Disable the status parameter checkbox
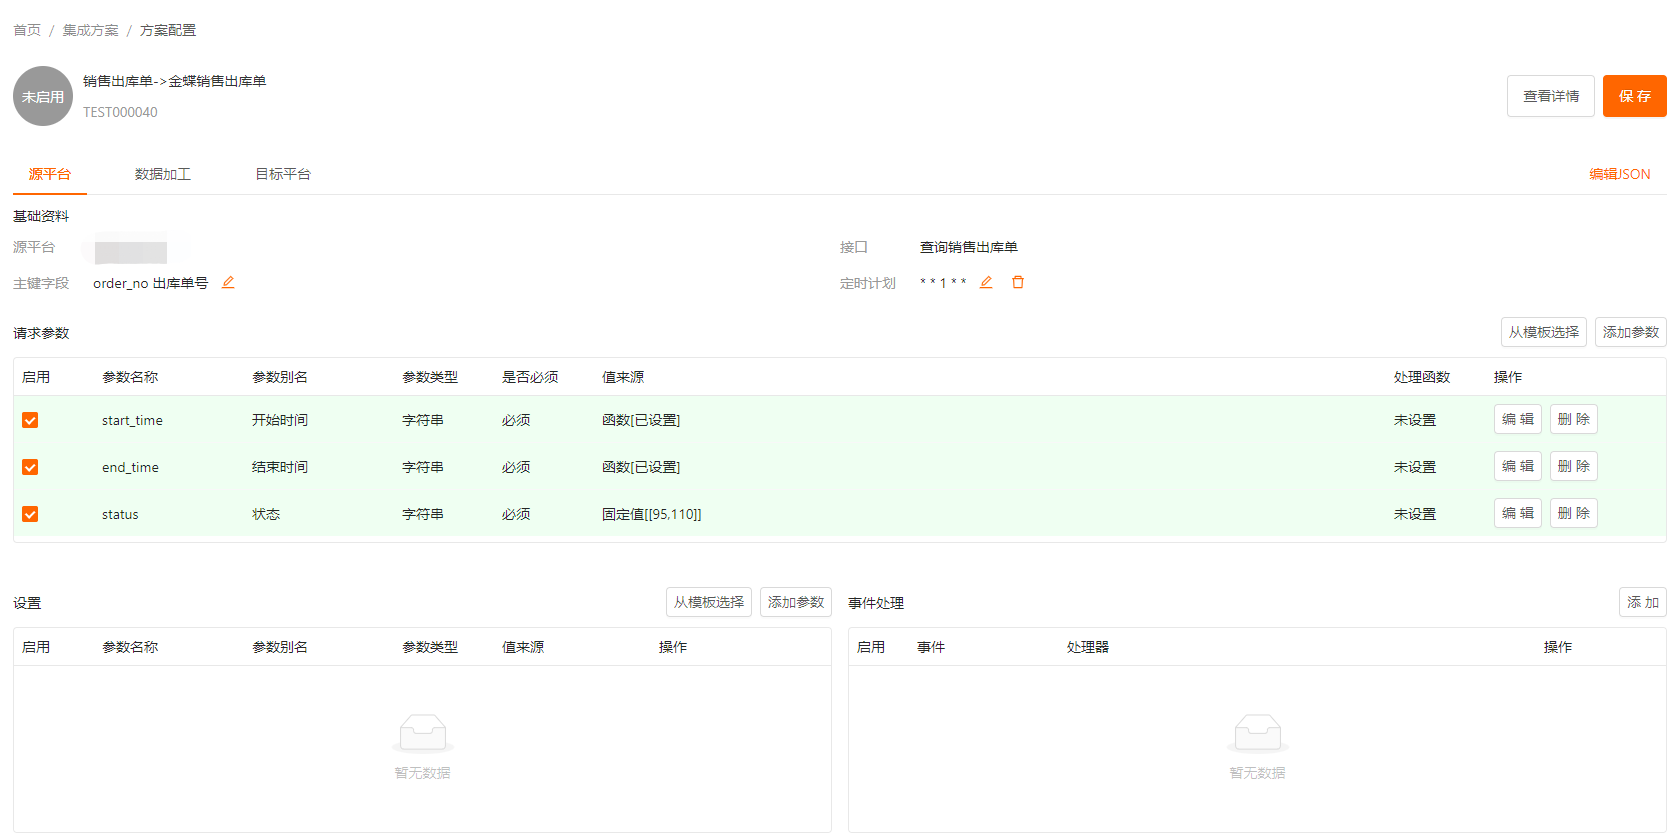 click(30, 514)
